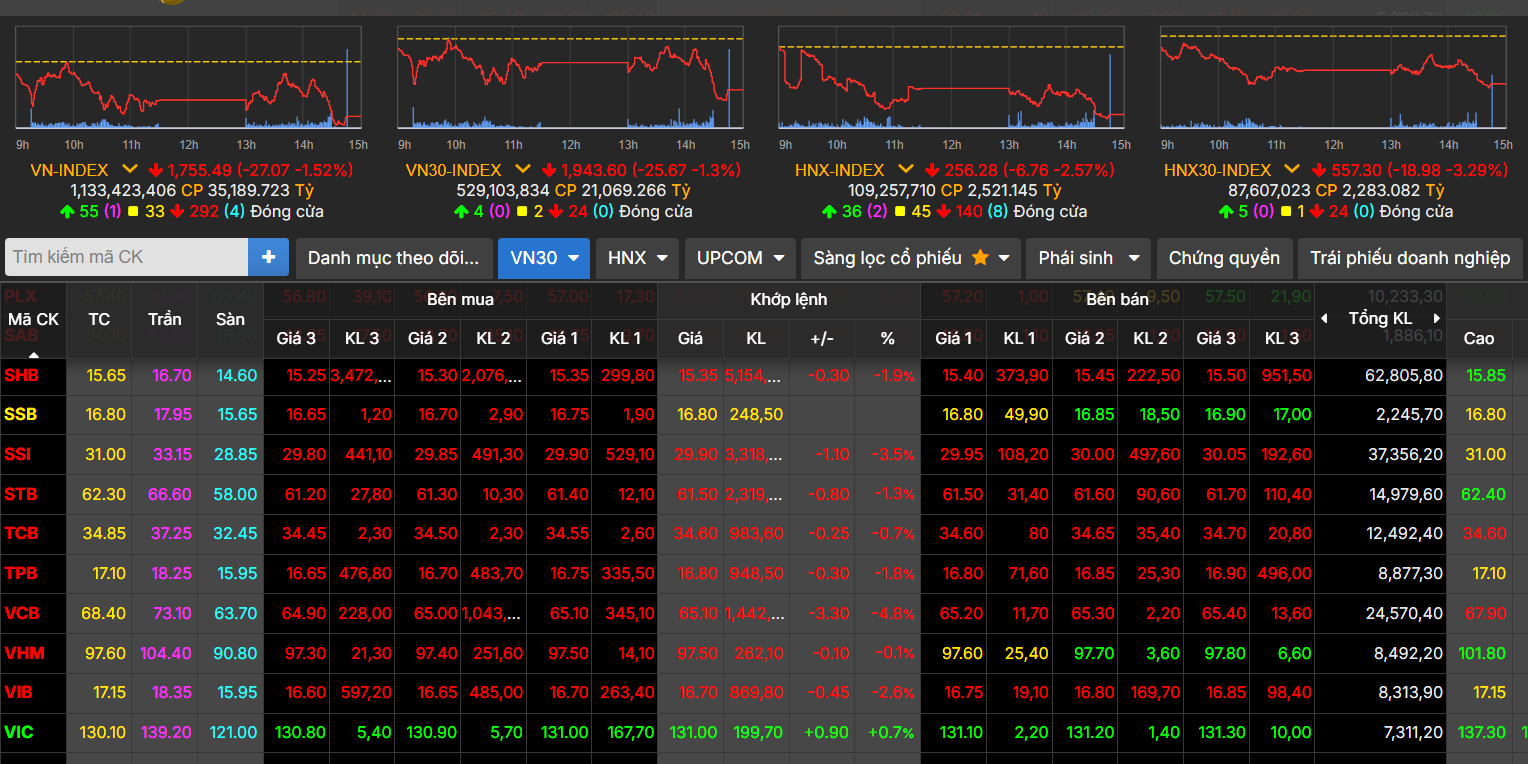Click the Tìm kiếm mã CK search field
The image size is (1528, 764).
[127, 257]
